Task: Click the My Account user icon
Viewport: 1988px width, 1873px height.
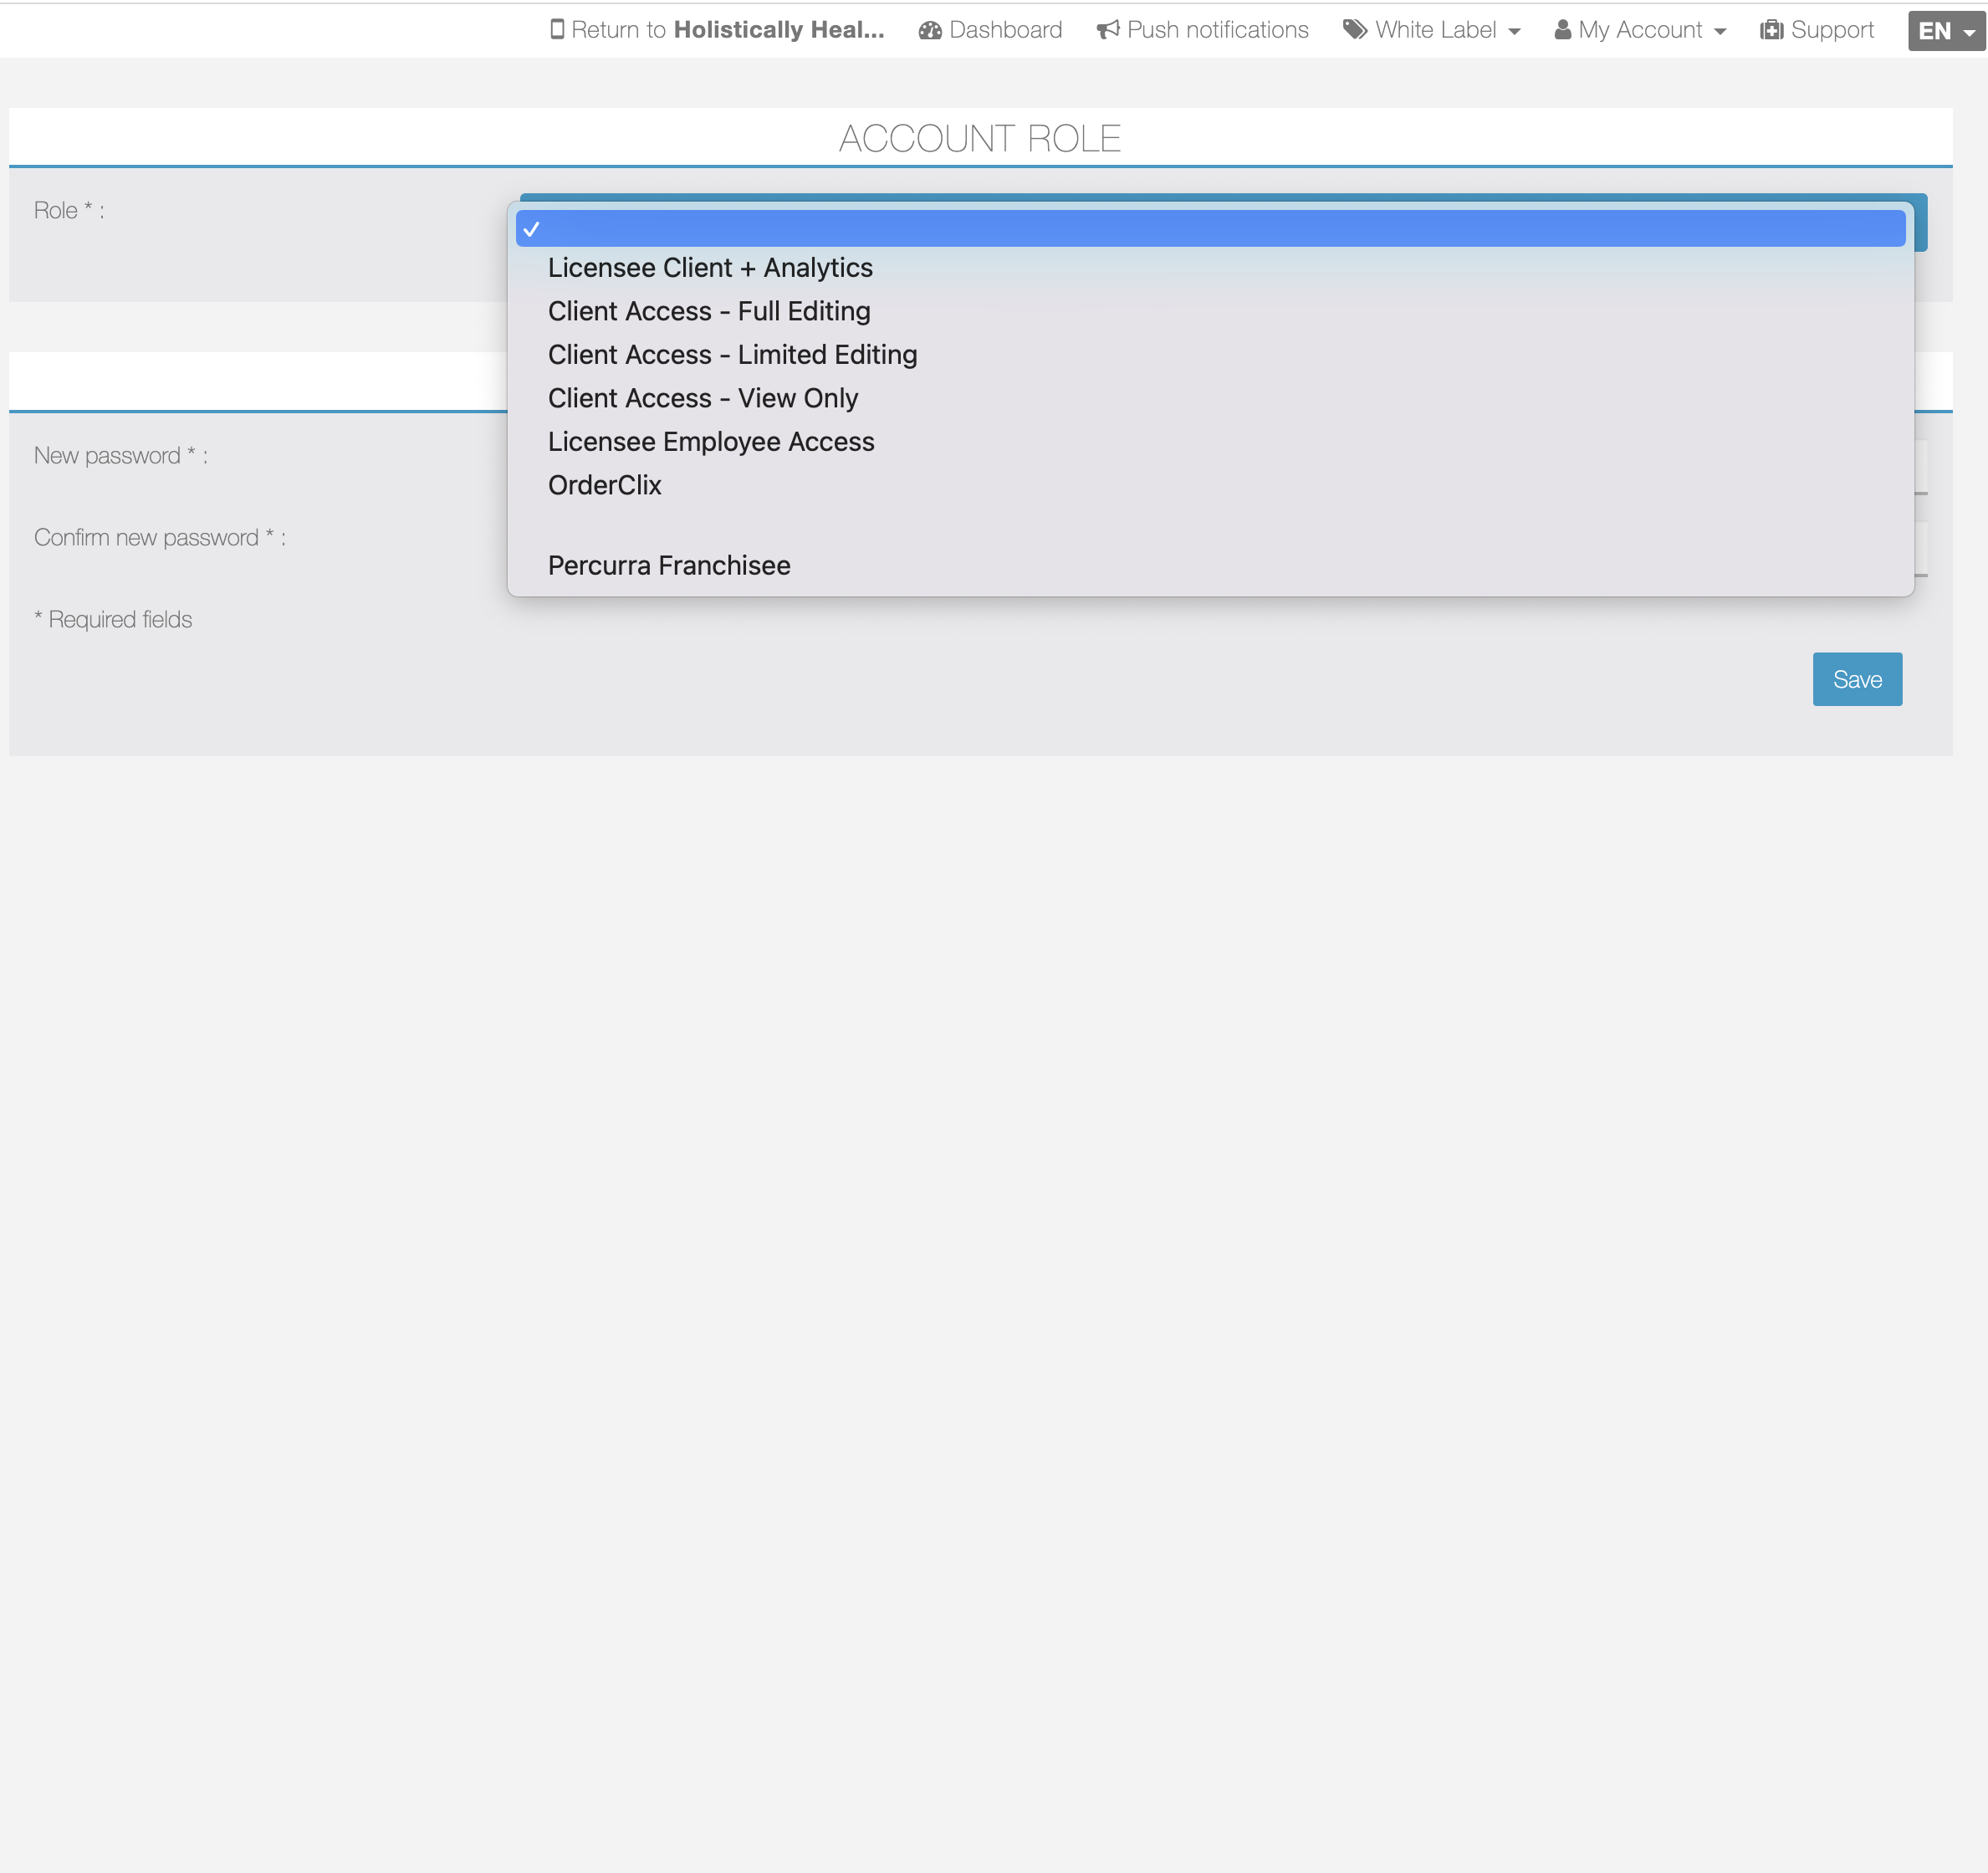Action: coord(1562,31)
